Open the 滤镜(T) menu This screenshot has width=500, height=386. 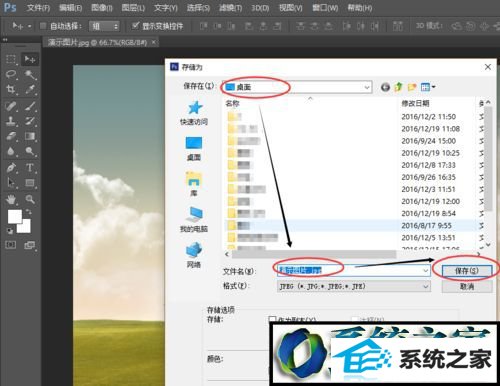click(x=230, y=8)
